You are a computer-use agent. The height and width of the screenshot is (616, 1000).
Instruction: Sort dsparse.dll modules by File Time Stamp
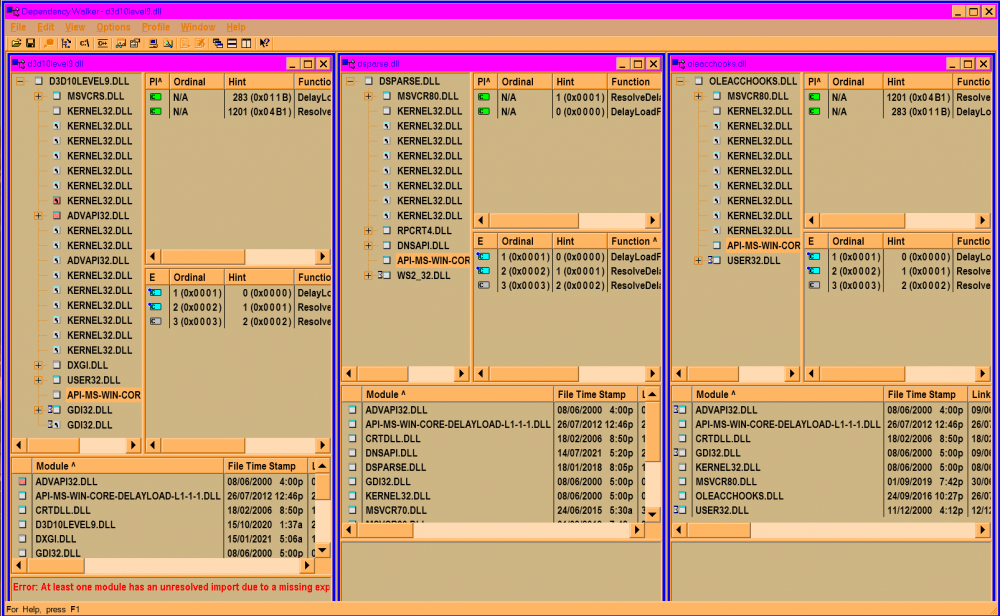(x=592, y=395)
